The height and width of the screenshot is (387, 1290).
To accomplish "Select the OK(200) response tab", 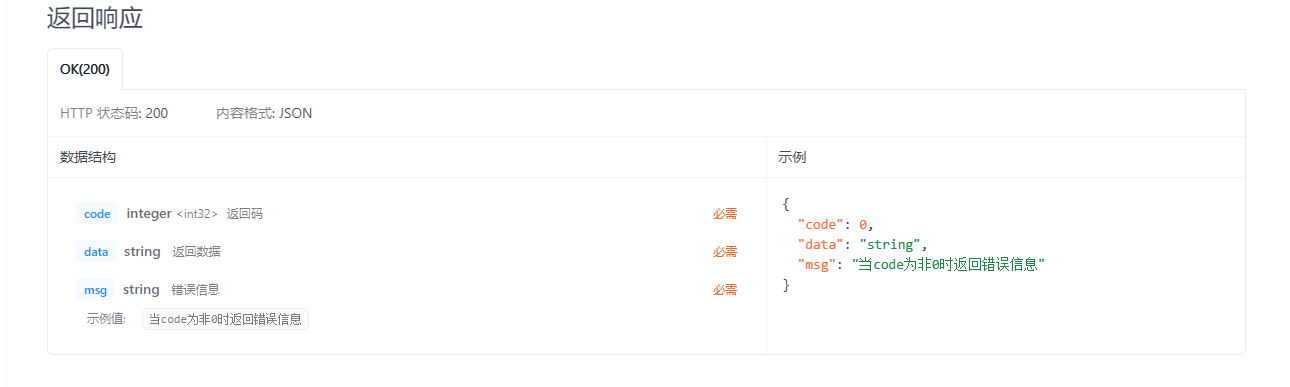I will [85, 70].
